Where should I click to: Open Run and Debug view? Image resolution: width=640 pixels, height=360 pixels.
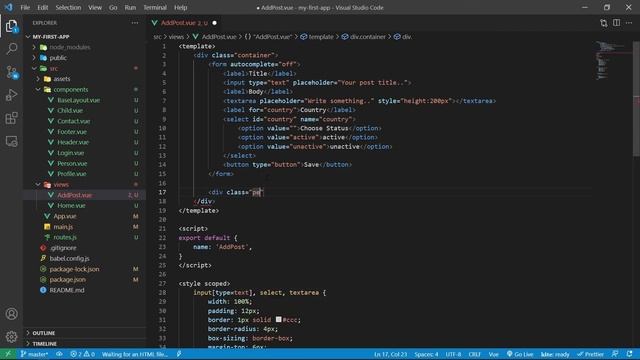(11, 95)
